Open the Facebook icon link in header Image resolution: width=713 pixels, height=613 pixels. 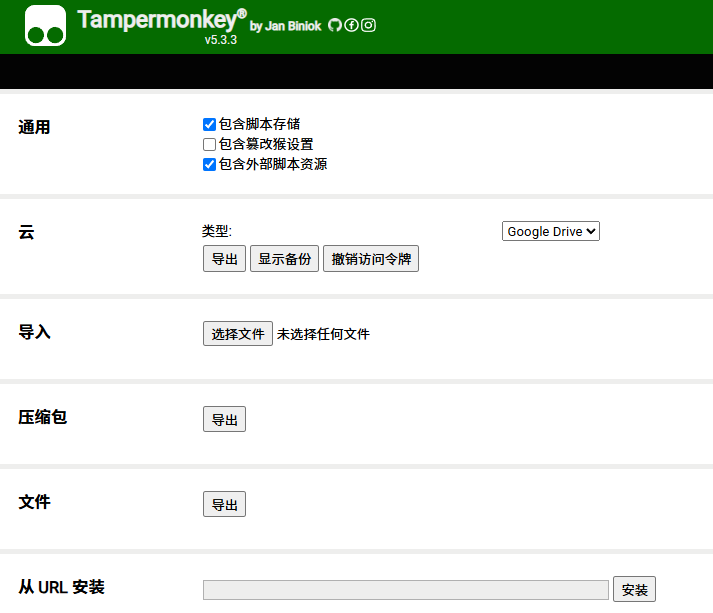click(351, 25)
